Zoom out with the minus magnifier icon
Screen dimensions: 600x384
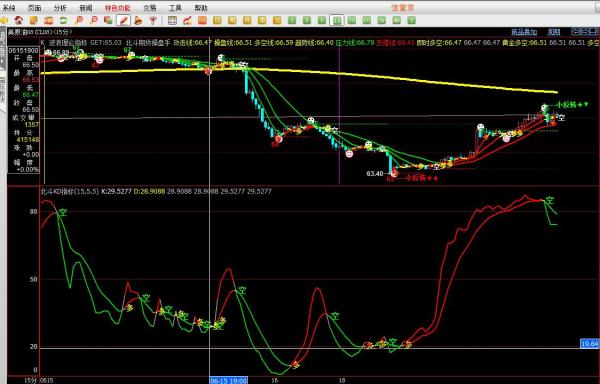tap(93, 20)
